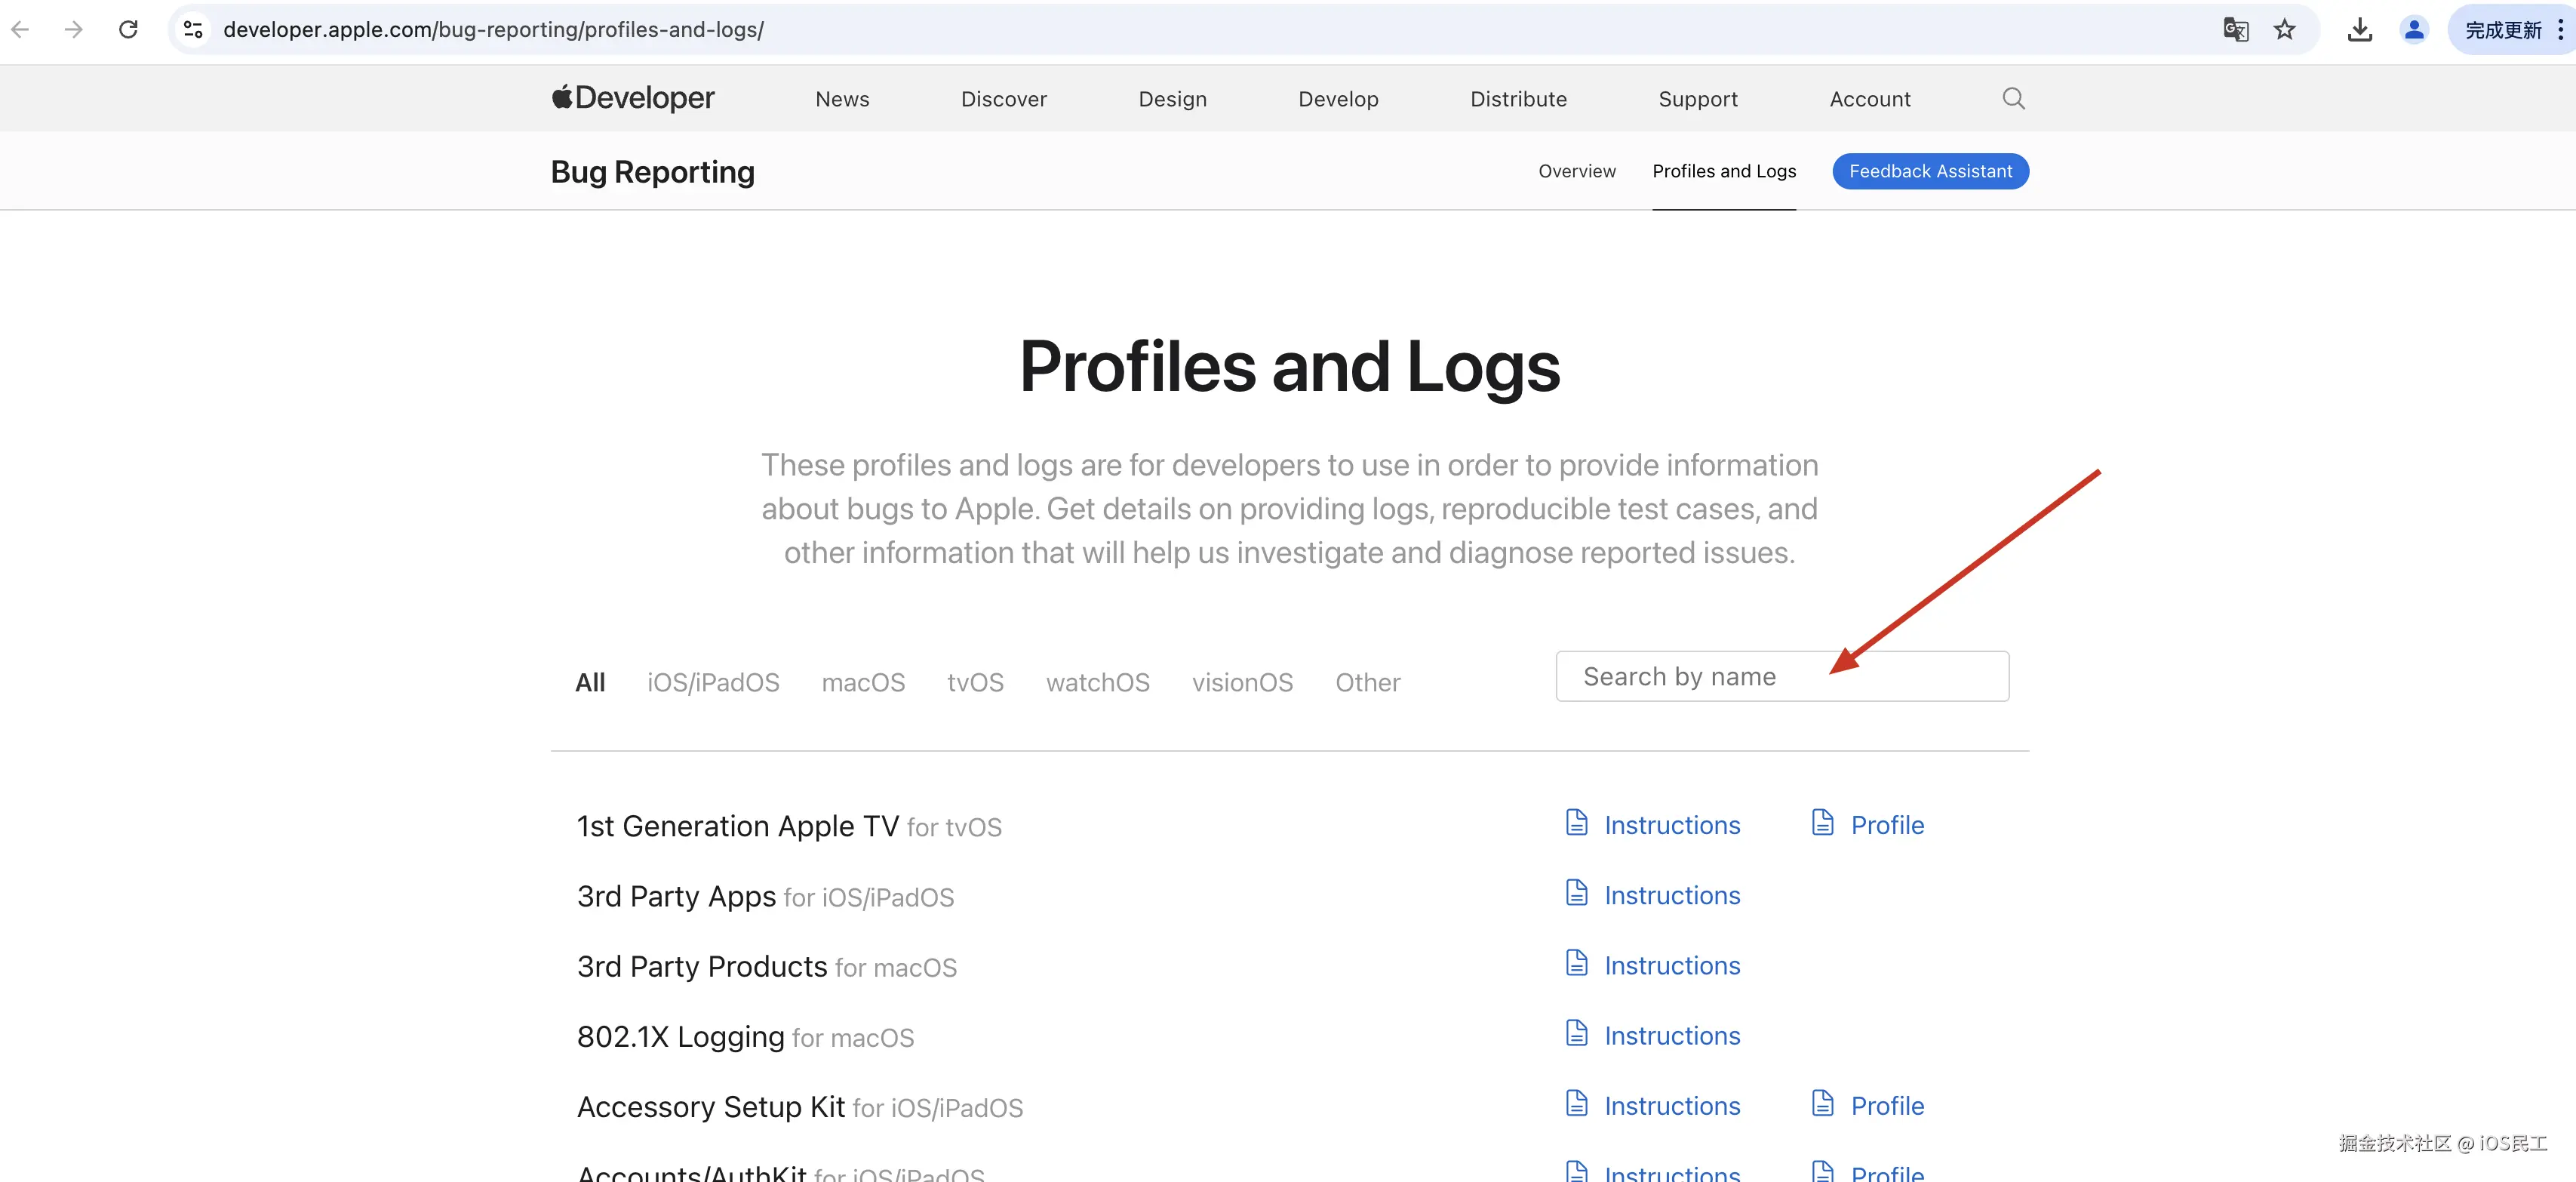2576x1182 pixels.
Task: Open Instructions for 1st Generation Apple TV
Action: (x=1672, y=825)
